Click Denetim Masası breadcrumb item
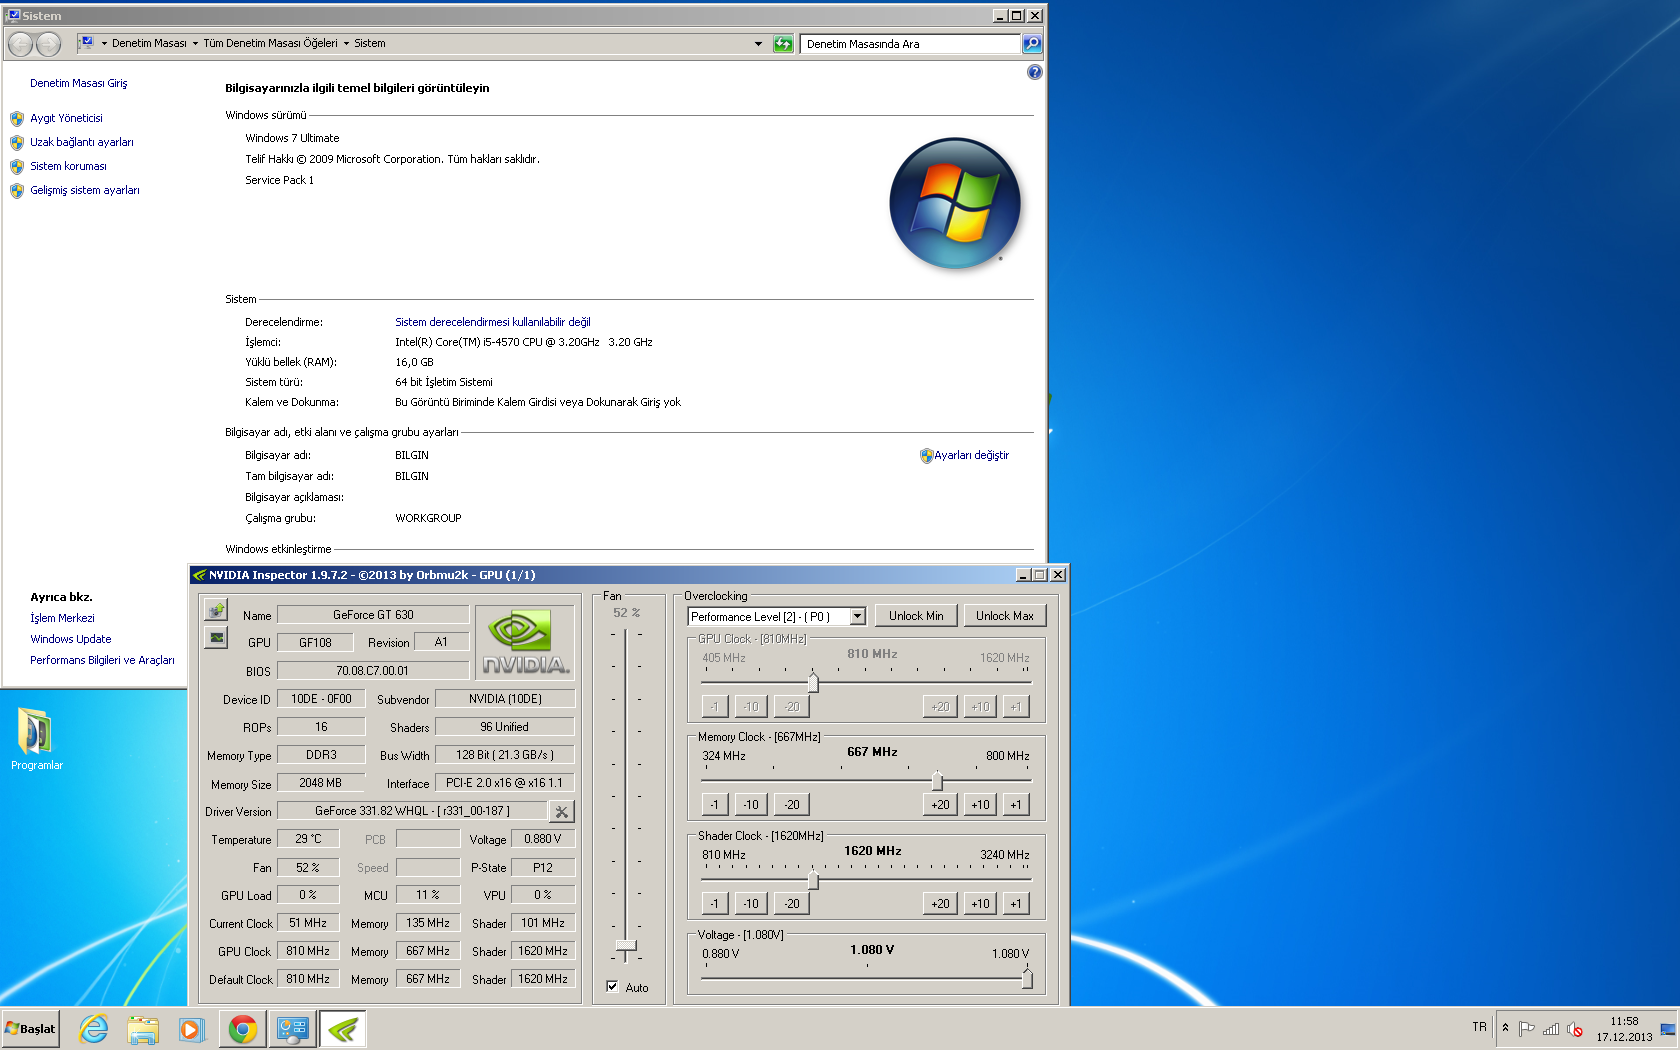 click(149, 44)
